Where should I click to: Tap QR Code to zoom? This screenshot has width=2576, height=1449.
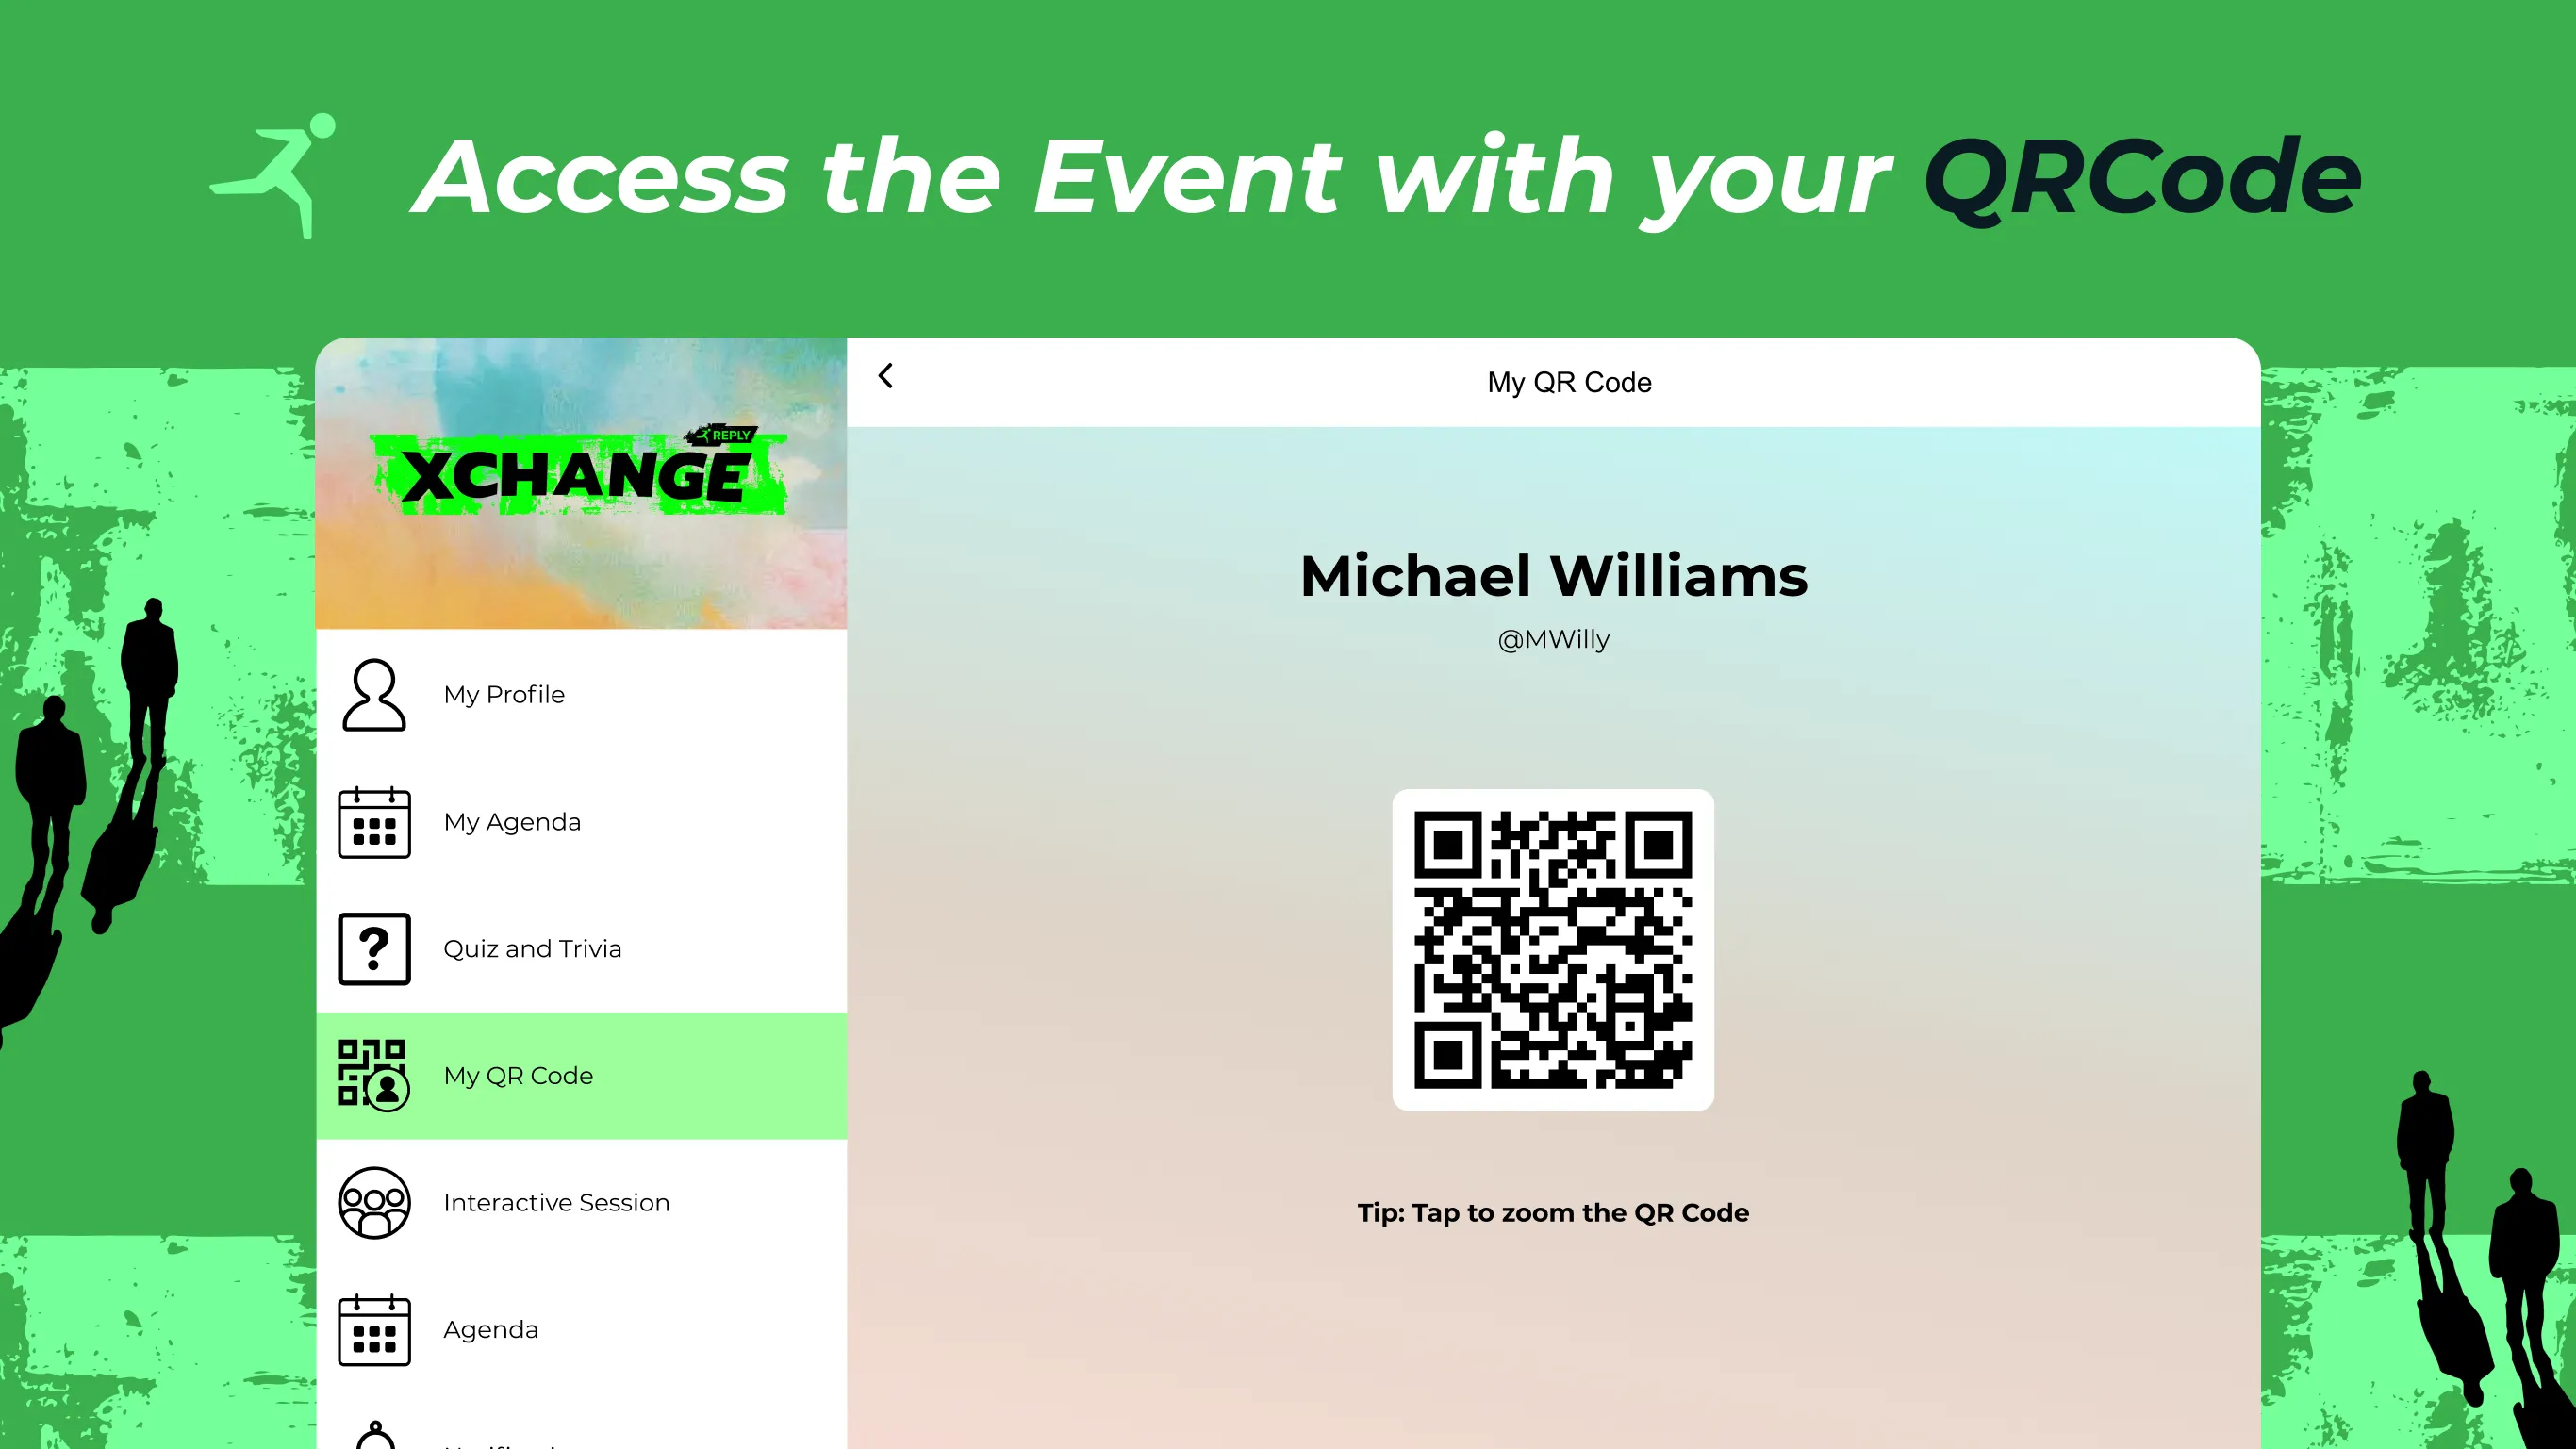click(x=1552, y=948)
